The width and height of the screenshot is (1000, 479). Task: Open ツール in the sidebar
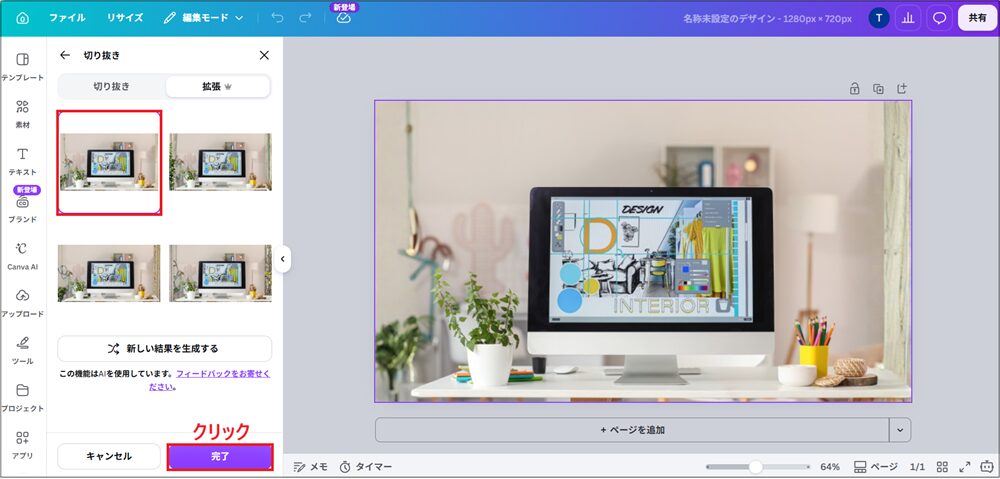[22, 350]
